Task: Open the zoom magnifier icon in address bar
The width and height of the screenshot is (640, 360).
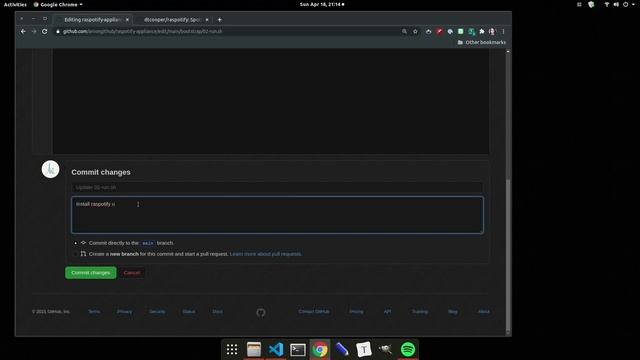Action: [404, 31]
